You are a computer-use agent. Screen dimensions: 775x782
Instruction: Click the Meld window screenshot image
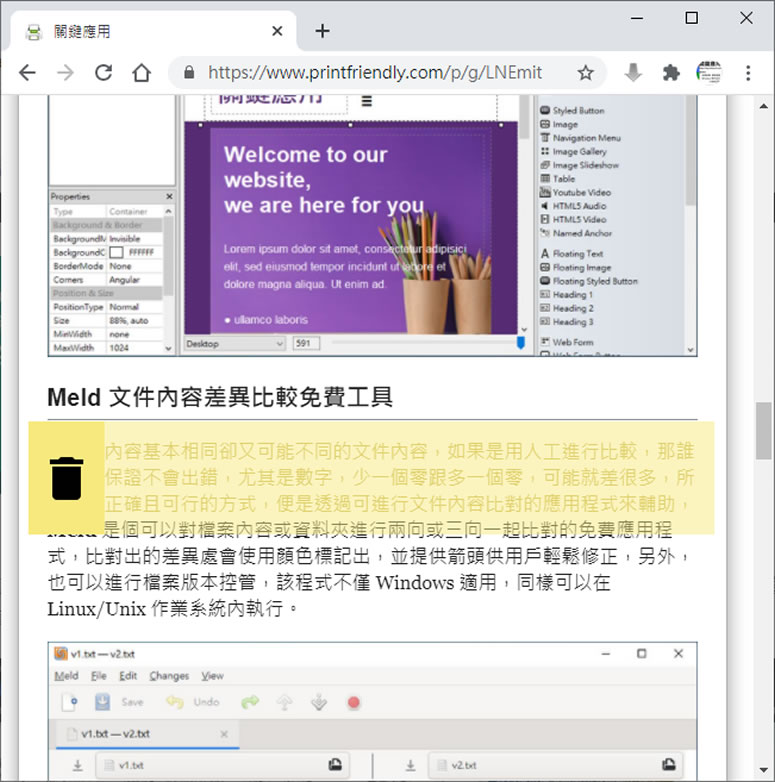tap(373, 712)
